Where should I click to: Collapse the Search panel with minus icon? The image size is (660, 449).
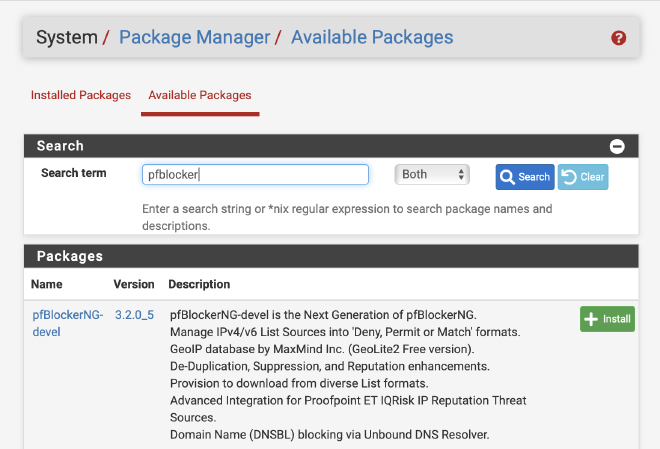(x=617, y=146)
